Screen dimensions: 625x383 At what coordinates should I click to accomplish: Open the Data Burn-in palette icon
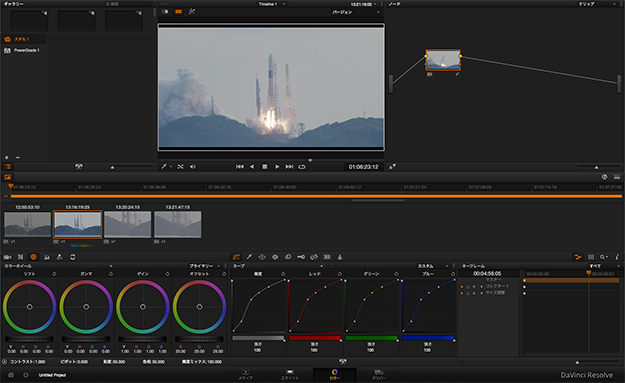(340, 257)
